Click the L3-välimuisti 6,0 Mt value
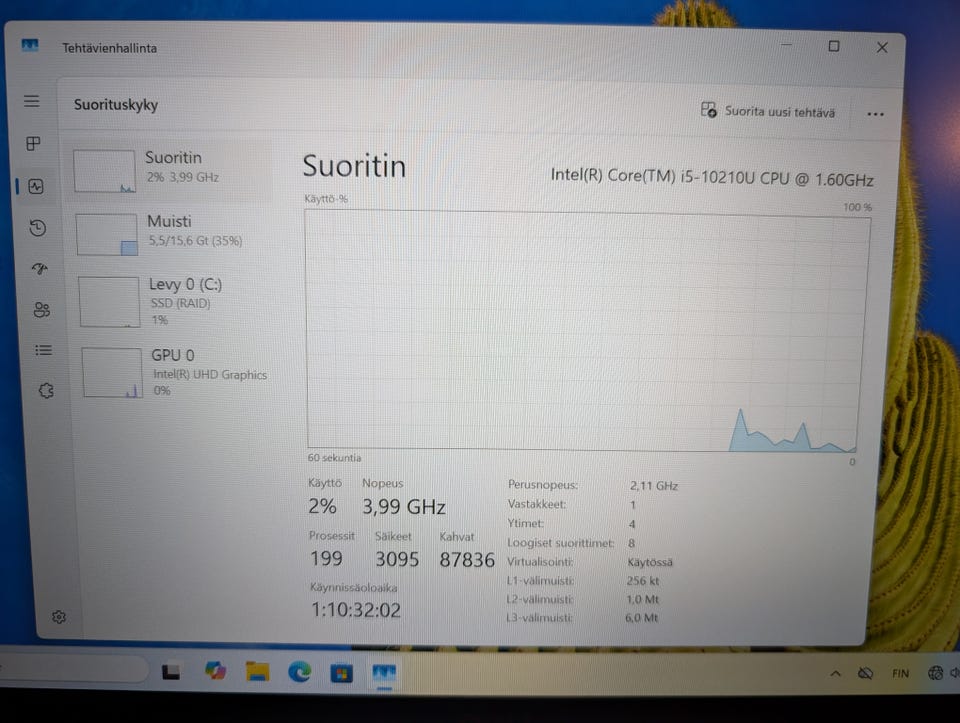Viewport: 960px width, 723px height. point(641,618)
